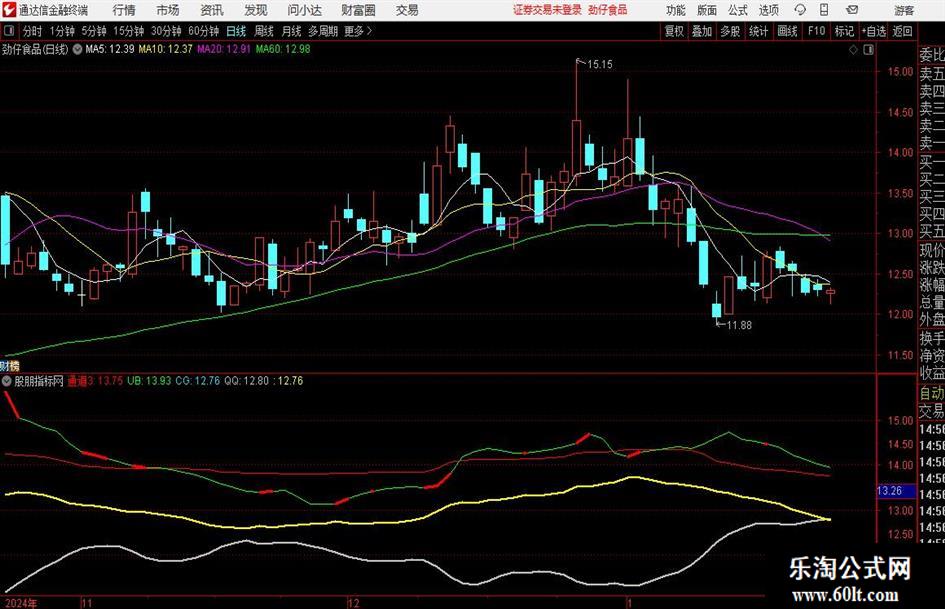The height and width of the screenshot is (609, 945).
Task: Click the 股朋指标网 indicator name
Action: 39,381
